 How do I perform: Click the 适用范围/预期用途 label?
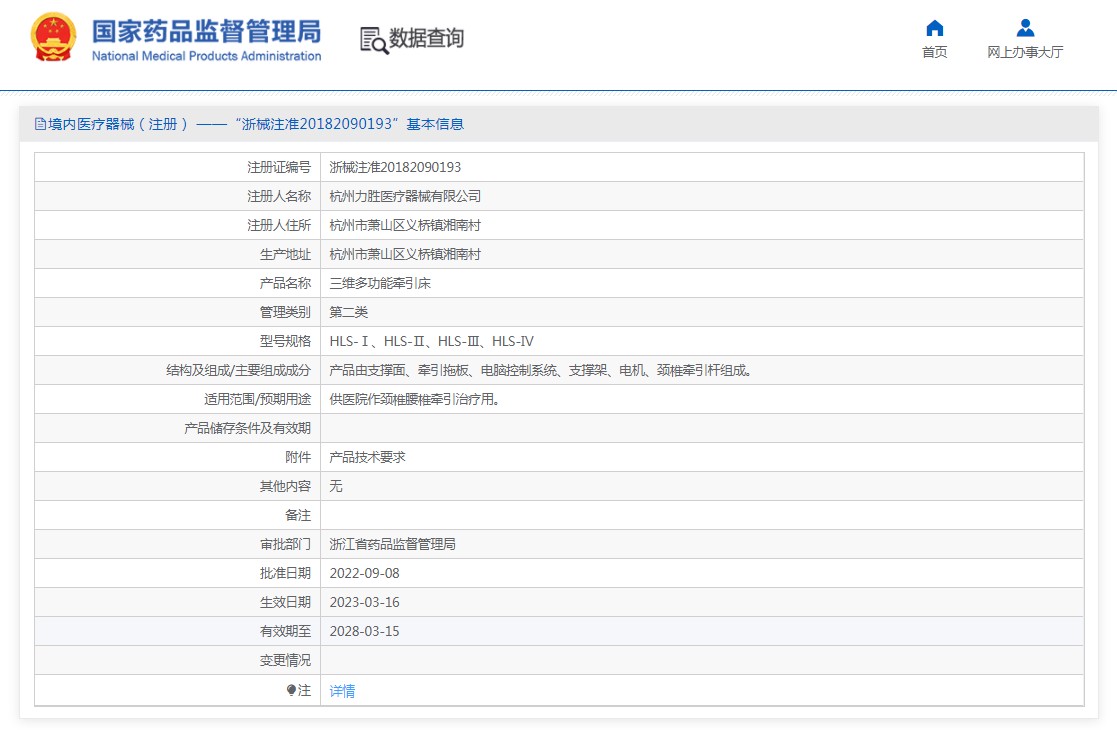tap(257, 400)
